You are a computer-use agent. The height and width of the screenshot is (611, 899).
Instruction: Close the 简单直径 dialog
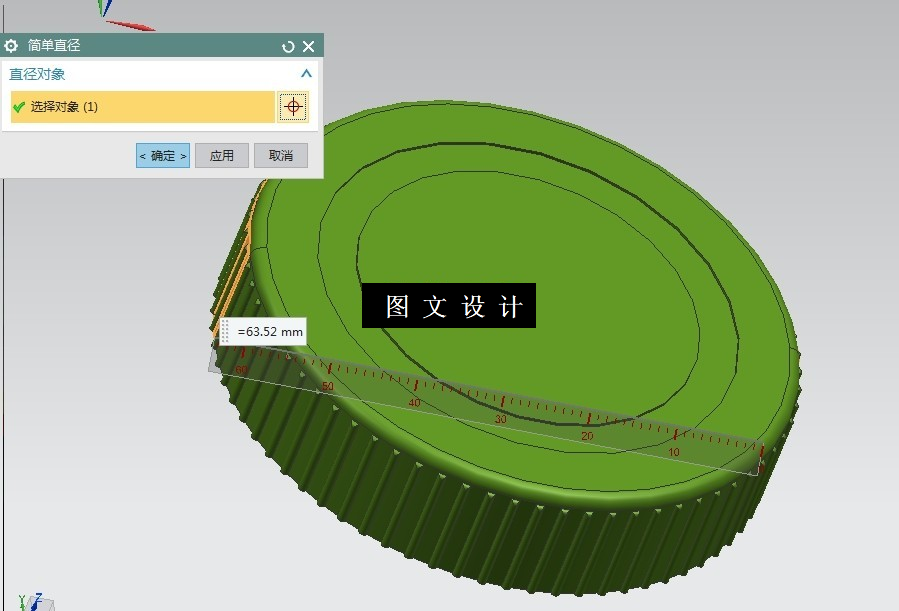pos(308,46)
